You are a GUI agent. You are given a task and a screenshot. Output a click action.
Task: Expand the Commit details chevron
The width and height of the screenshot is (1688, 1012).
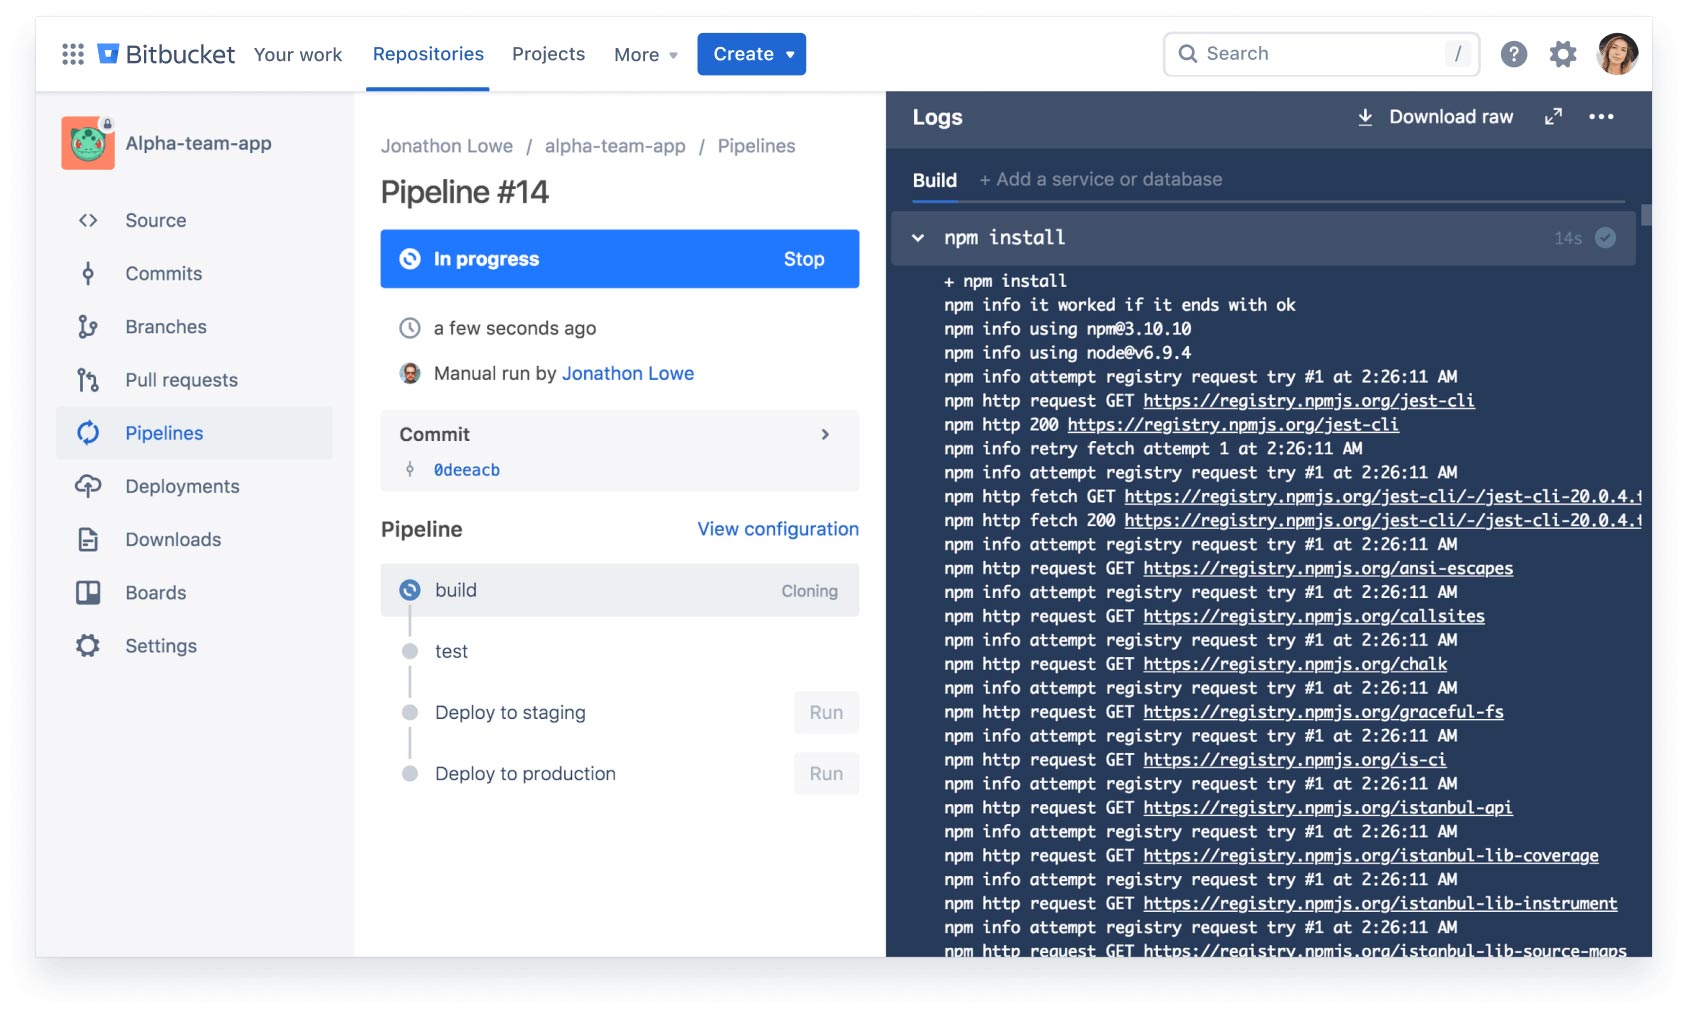825,434
